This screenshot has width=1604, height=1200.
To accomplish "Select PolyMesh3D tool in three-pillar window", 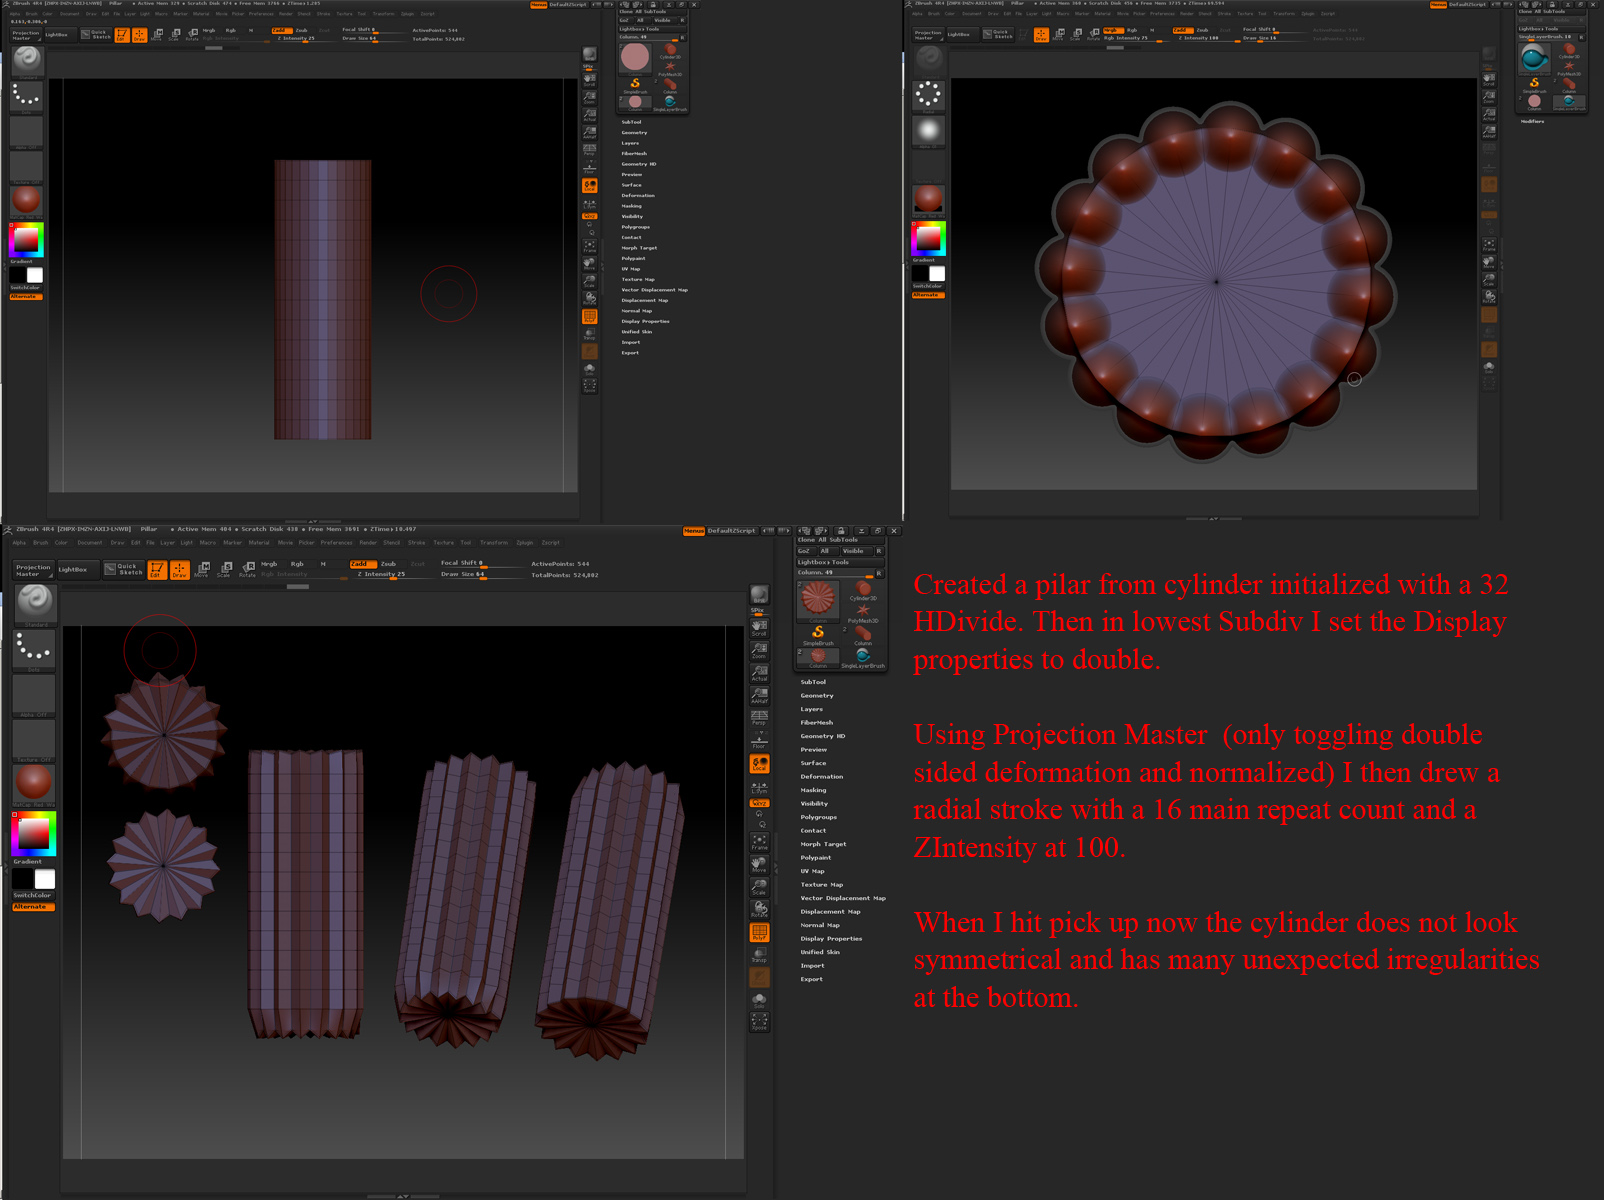I will coord(863,613).
